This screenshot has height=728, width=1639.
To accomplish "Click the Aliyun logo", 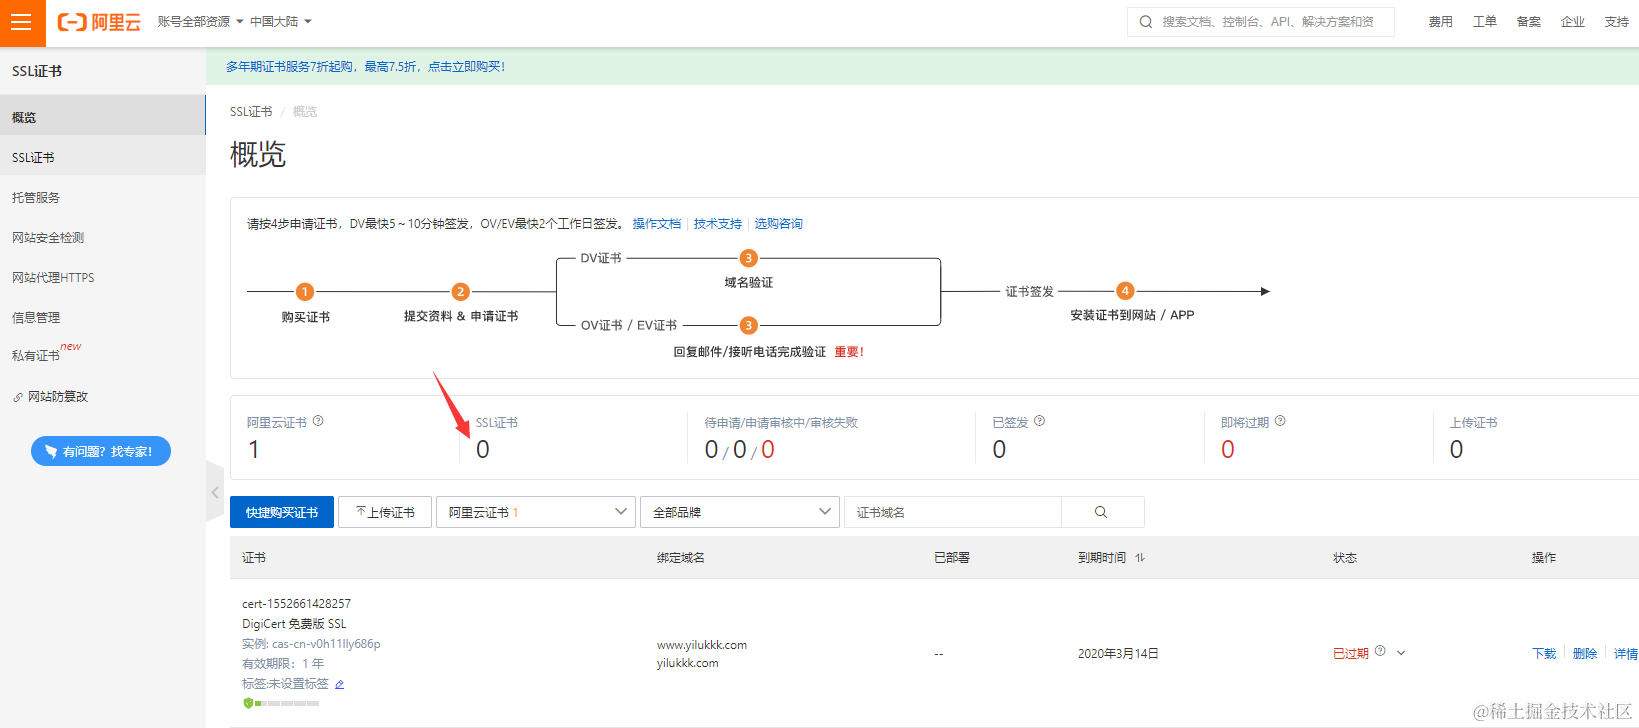I will [x=99, y=22].
